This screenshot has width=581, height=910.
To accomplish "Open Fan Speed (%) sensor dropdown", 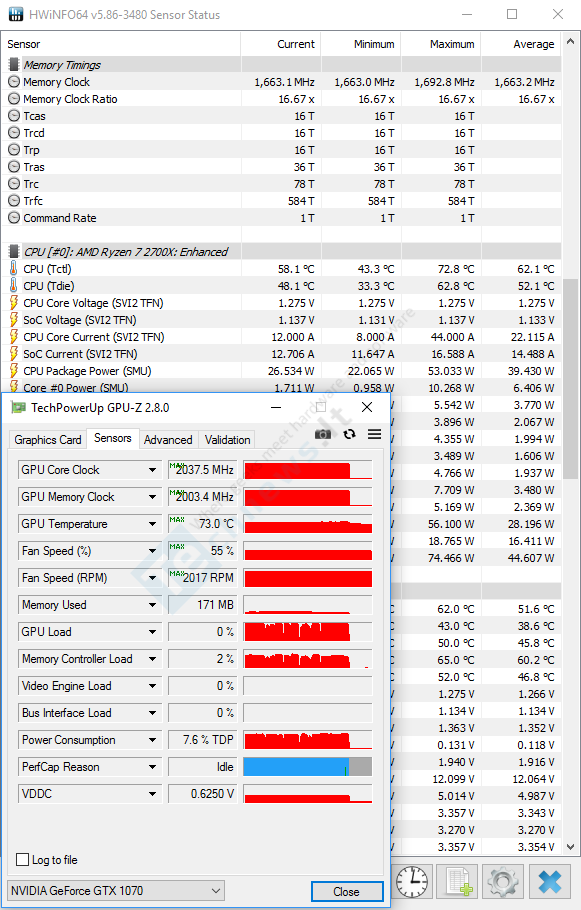I will tap(152, 551).
